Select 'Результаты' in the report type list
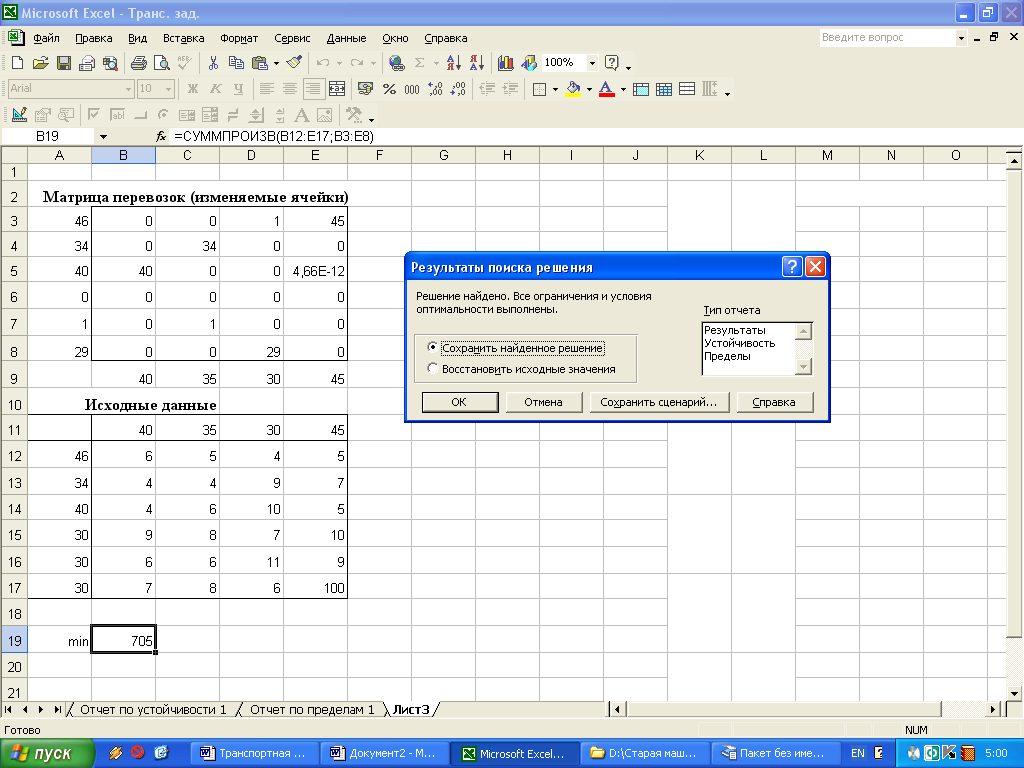The width and height of the screenshot is (1024, 768). 735,330
